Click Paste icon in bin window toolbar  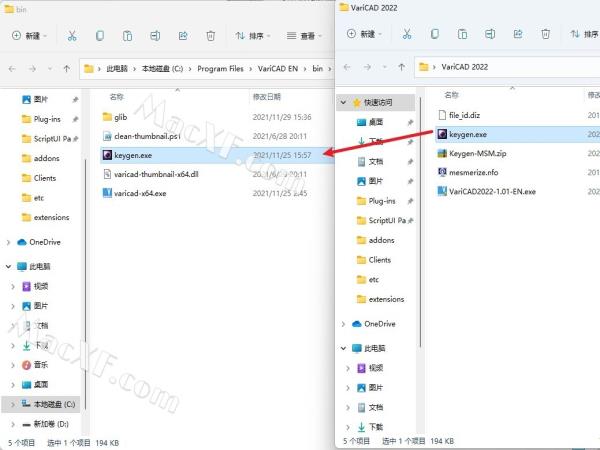tap(127, 36)
